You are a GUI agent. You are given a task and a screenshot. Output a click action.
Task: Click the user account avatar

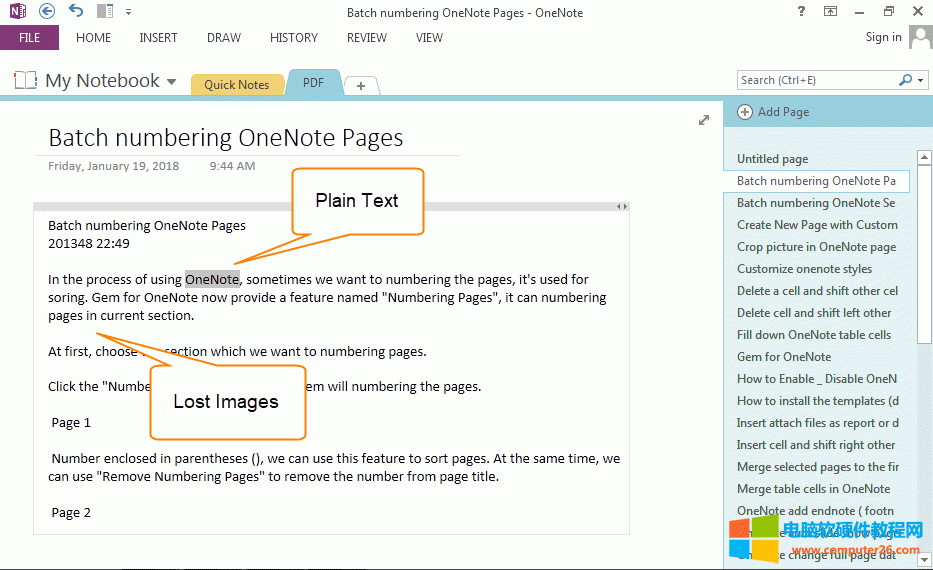click(x=920, y=38)
